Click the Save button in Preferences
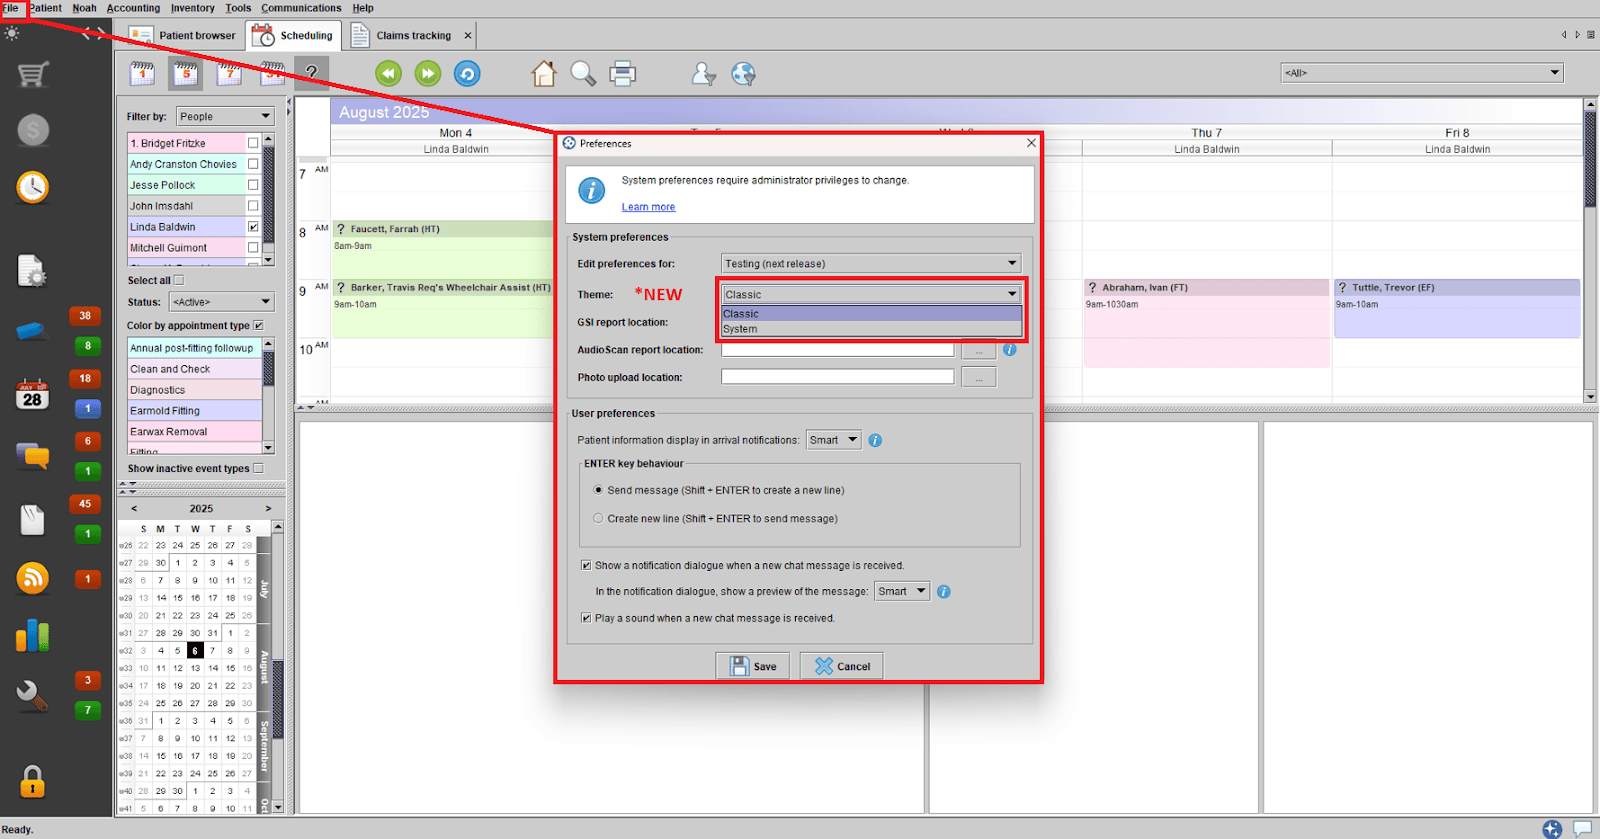Viewport: 1600px width, 839px height. click(752, 666)
